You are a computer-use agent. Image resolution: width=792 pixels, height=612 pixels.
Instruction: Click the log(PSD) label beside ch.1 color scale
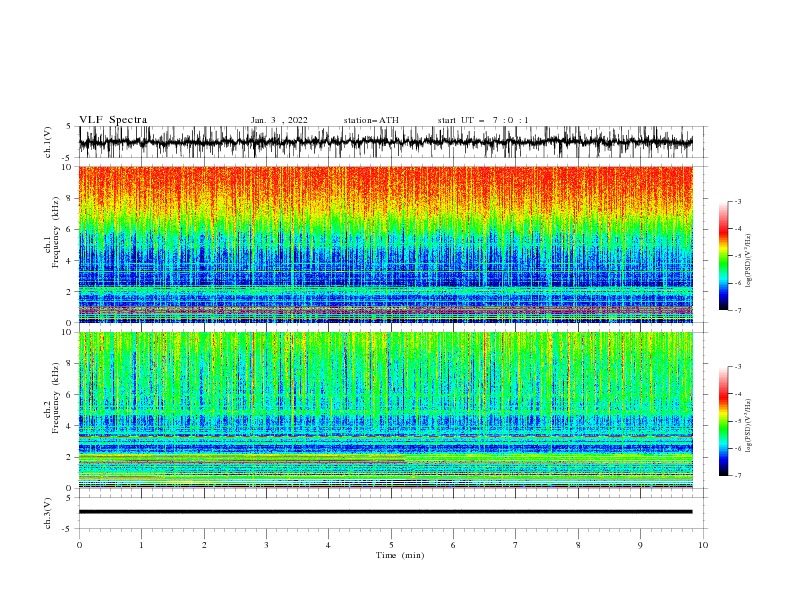748,261
